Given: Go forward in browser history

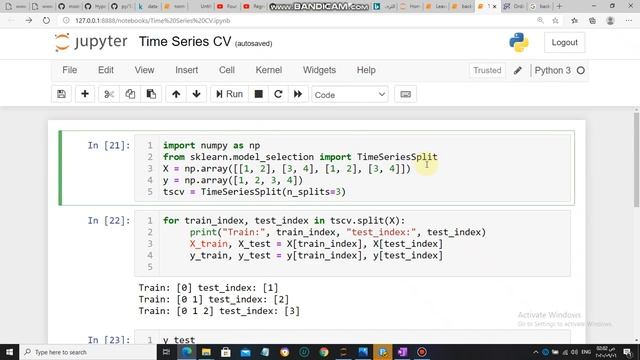Looking at the screenshot, I should pos(29,20).
